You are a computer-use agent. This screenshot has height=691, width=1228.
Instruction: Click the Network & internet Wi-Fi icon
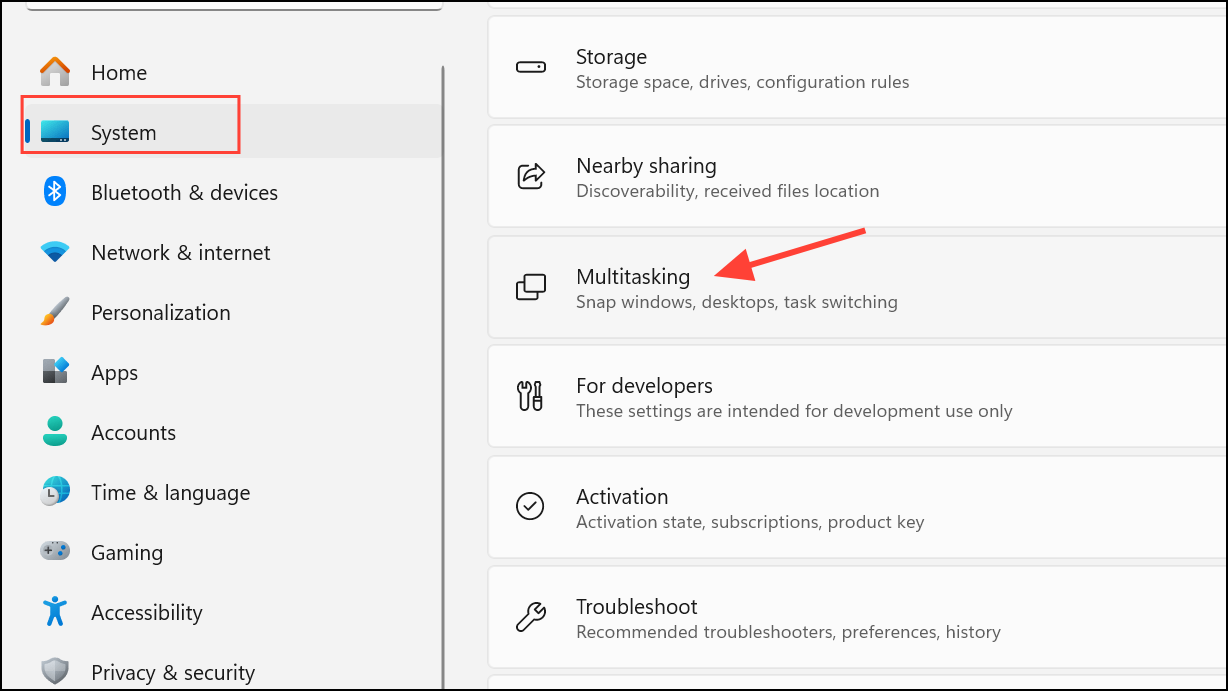tap(54, 252)
